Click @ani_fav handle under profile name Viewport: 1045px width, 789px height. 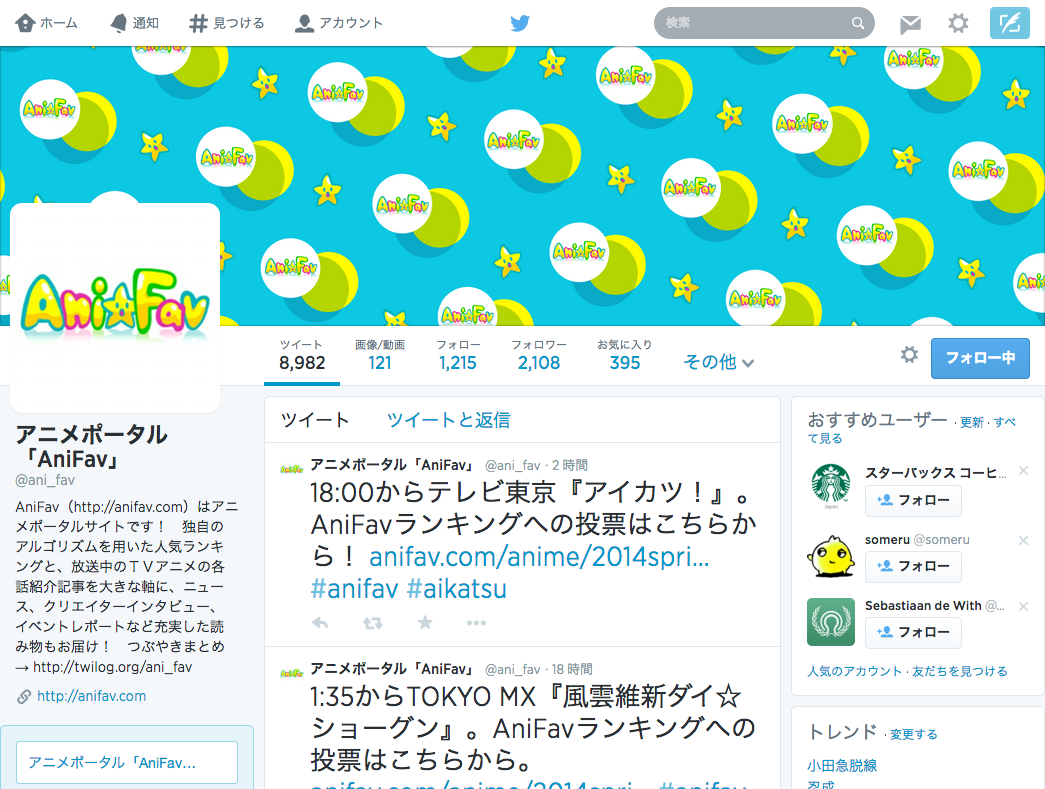(x=45, y=480)
